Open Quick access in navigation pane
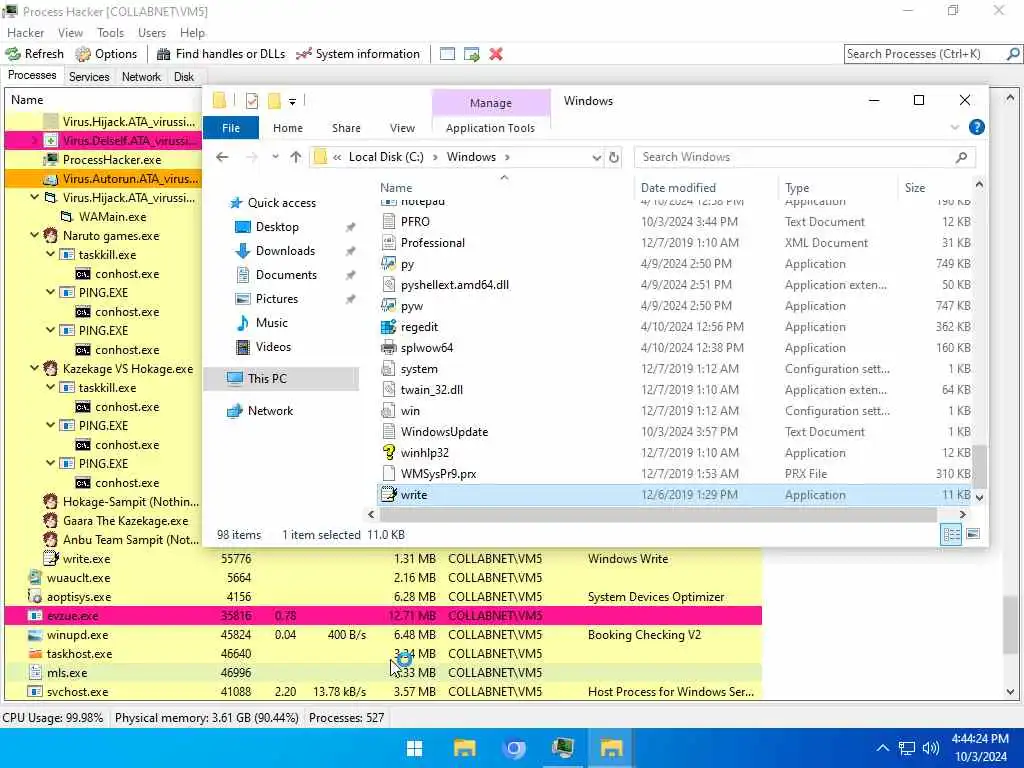 click(281, 202)
